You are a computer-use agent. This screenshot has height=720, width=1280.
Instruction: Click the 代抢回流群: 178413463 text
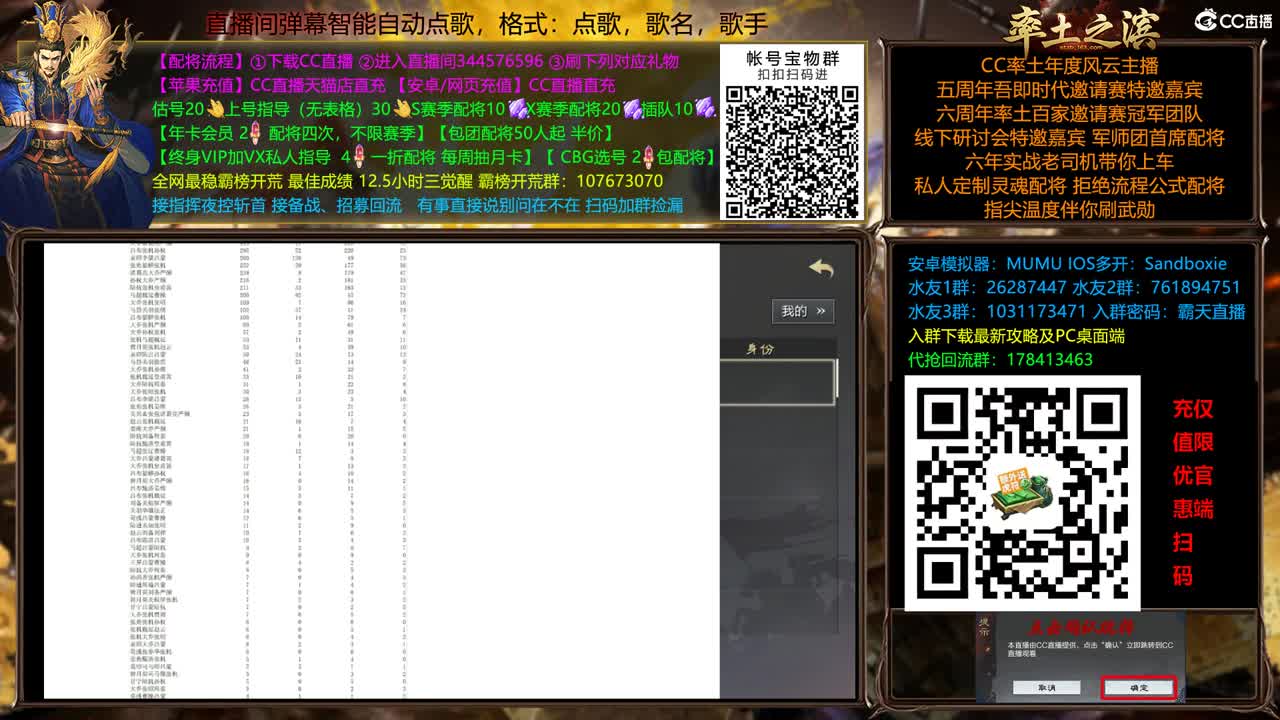[1000, 360]
